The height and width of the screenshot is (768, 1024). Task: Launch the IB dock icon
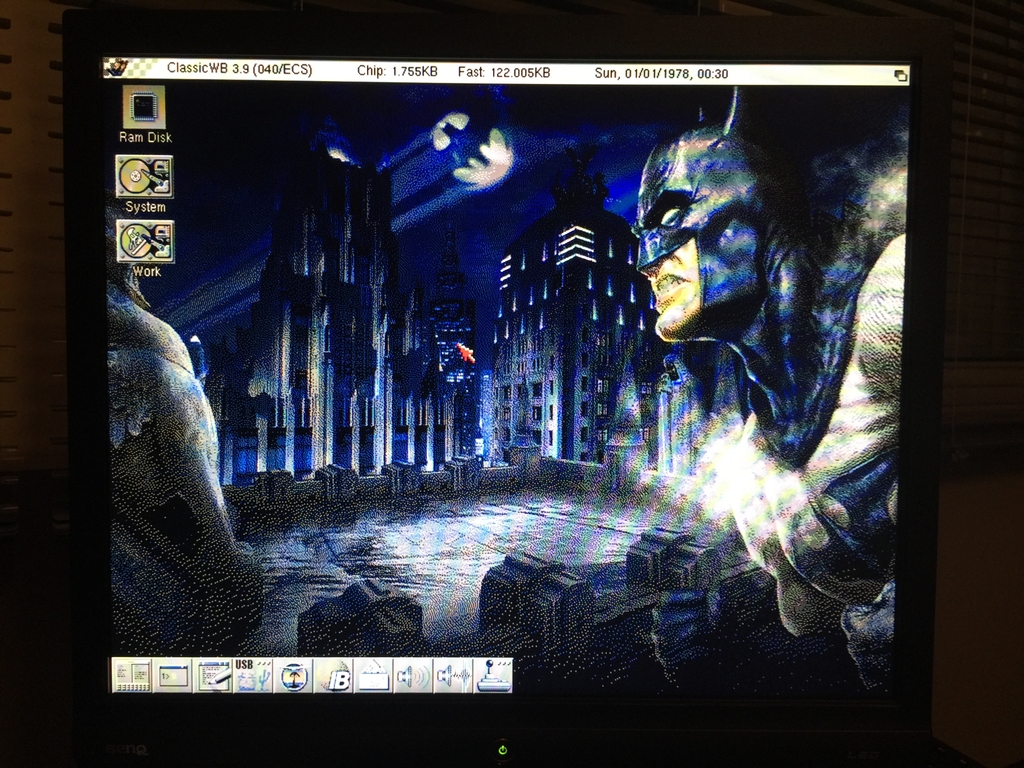[x=333, y=675]
